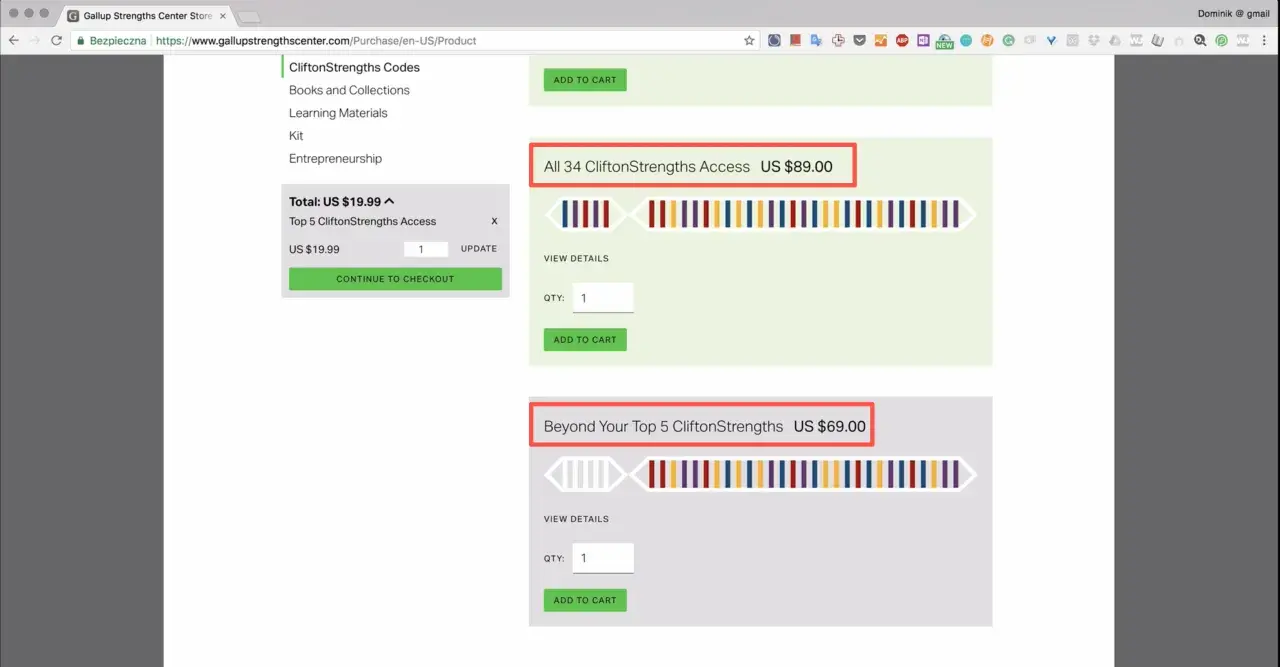Click the 'US $19.99' cart item price

314,249
